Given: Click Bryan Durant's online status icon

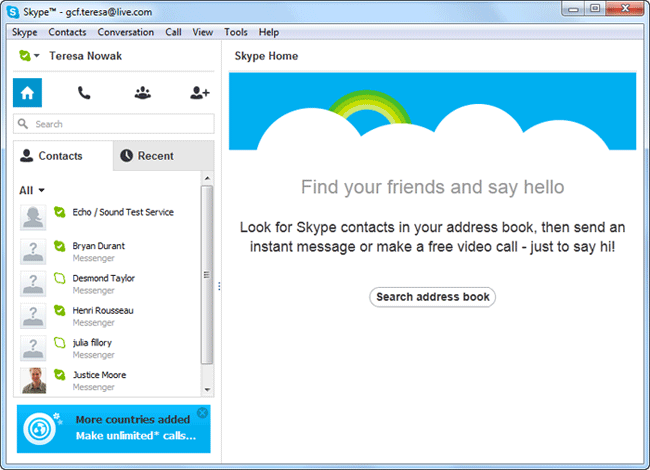Looking at the screenshot, I should (x=60, y=246).
